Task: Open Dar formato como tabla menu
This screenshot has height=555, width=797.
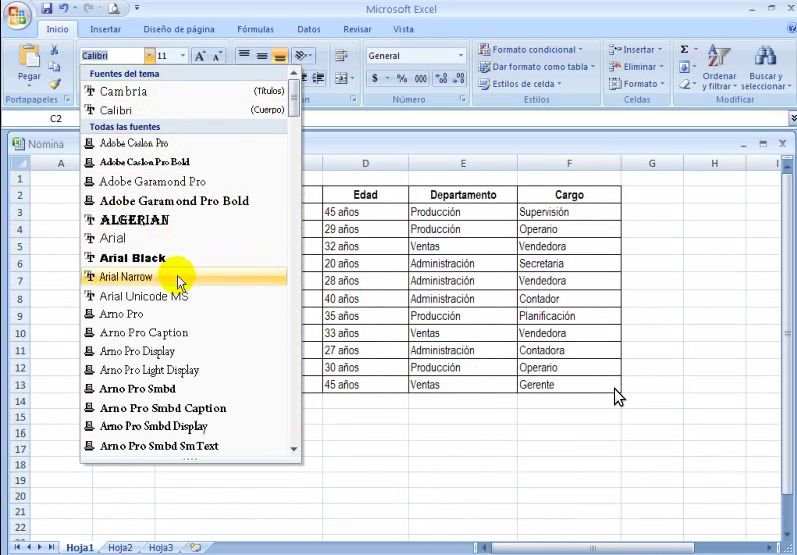Action: (536, 67)
